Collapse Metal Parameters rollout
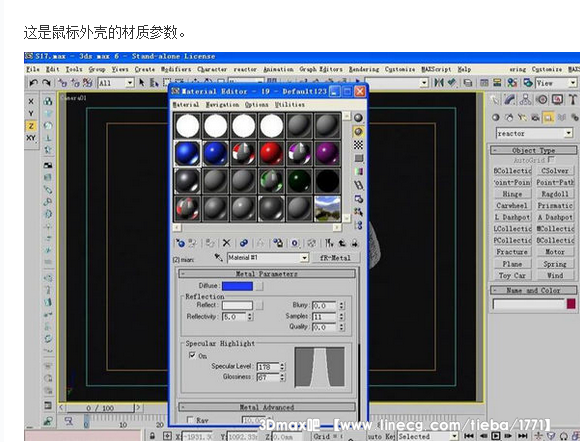 (267, 274)
